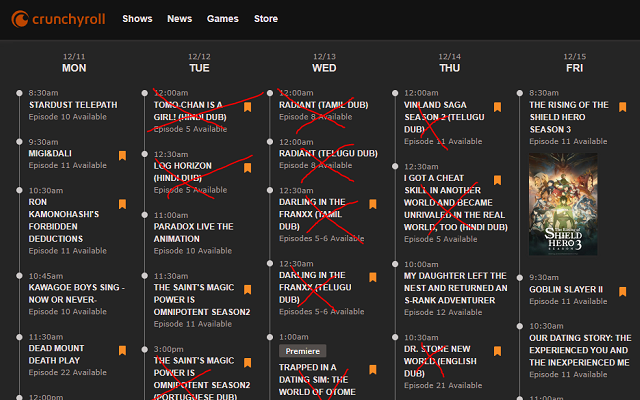Click "Episode 10 Available" under Stardust Telepath
Viewport: 640px width, 400px height.
tap(67, 117)
